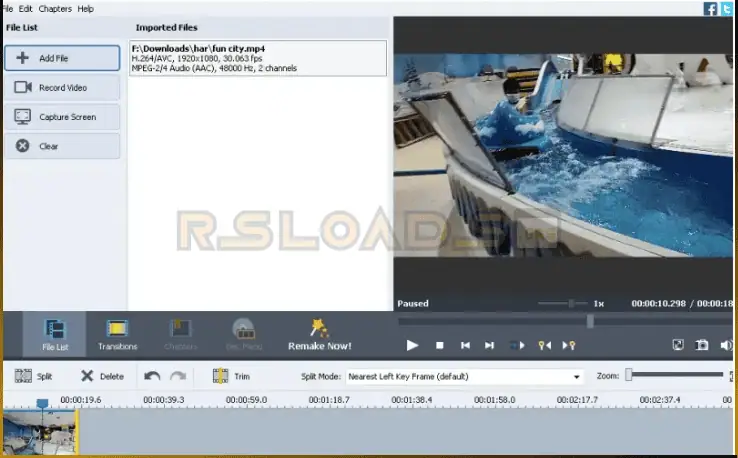
Task: Stop video playback
Action: click(439, 345)
